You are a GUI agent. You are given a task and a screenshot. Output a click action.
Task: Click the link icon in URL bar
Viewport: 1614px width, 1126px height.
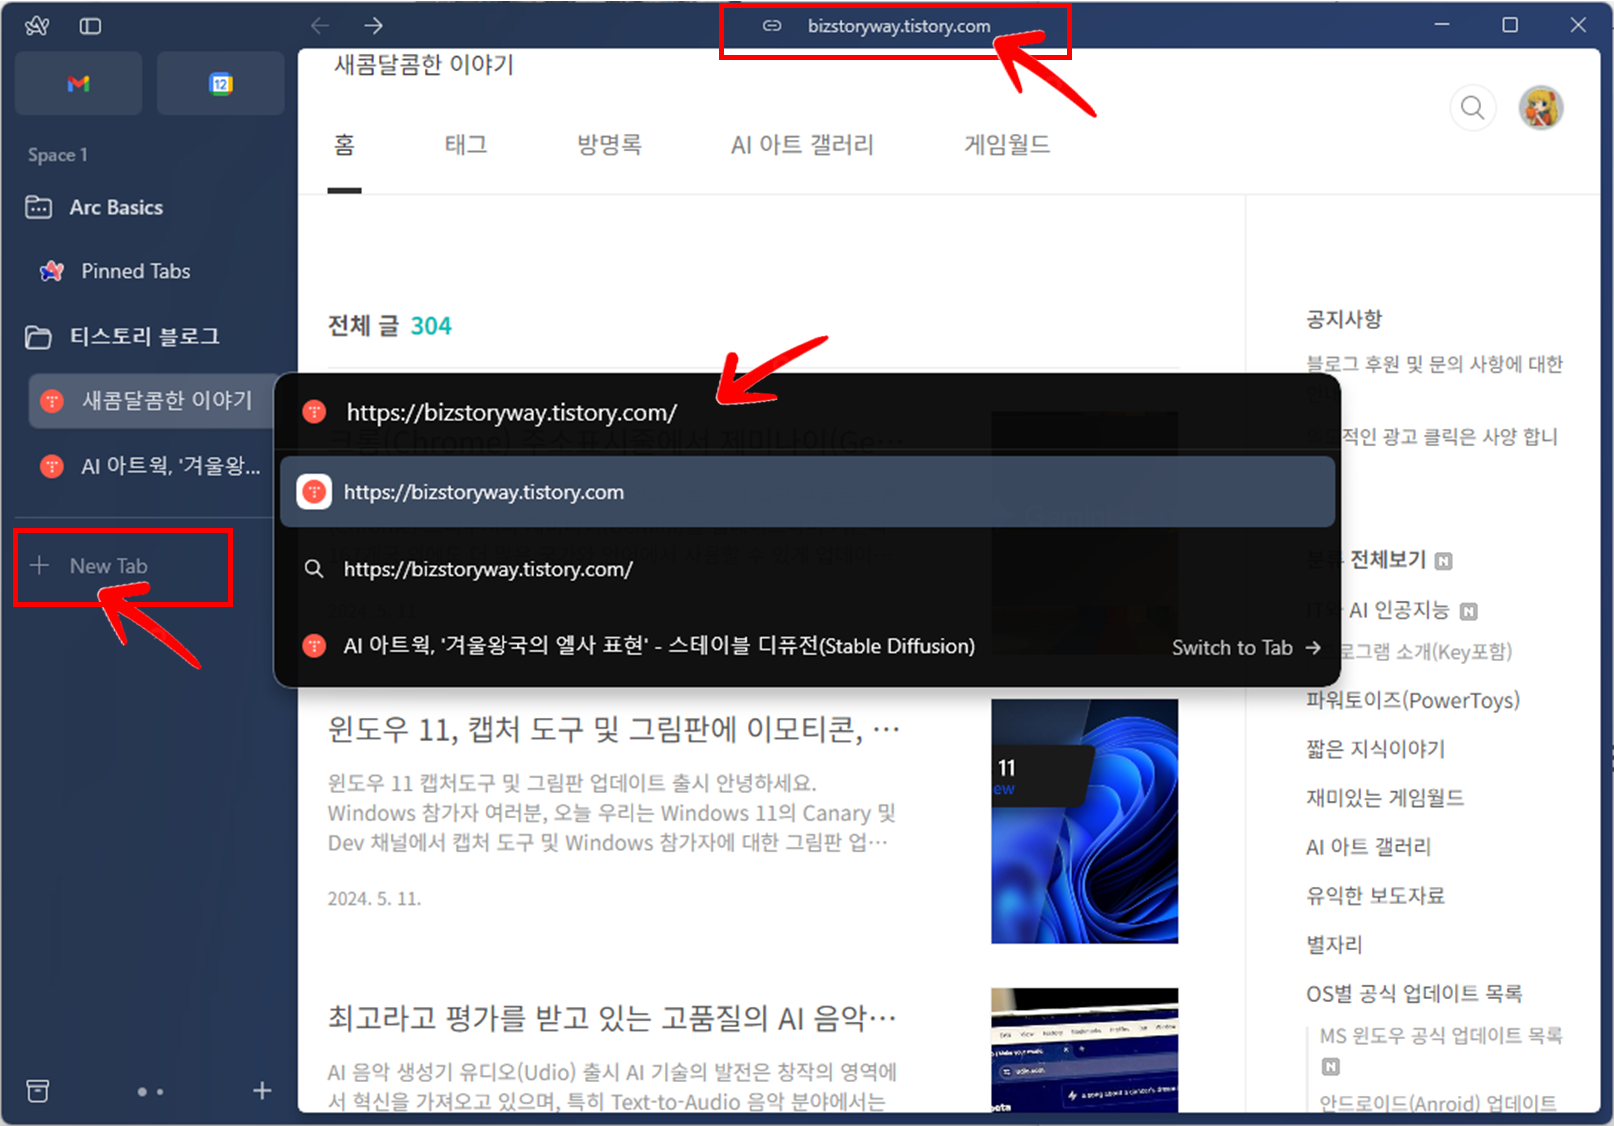(772, 26)
